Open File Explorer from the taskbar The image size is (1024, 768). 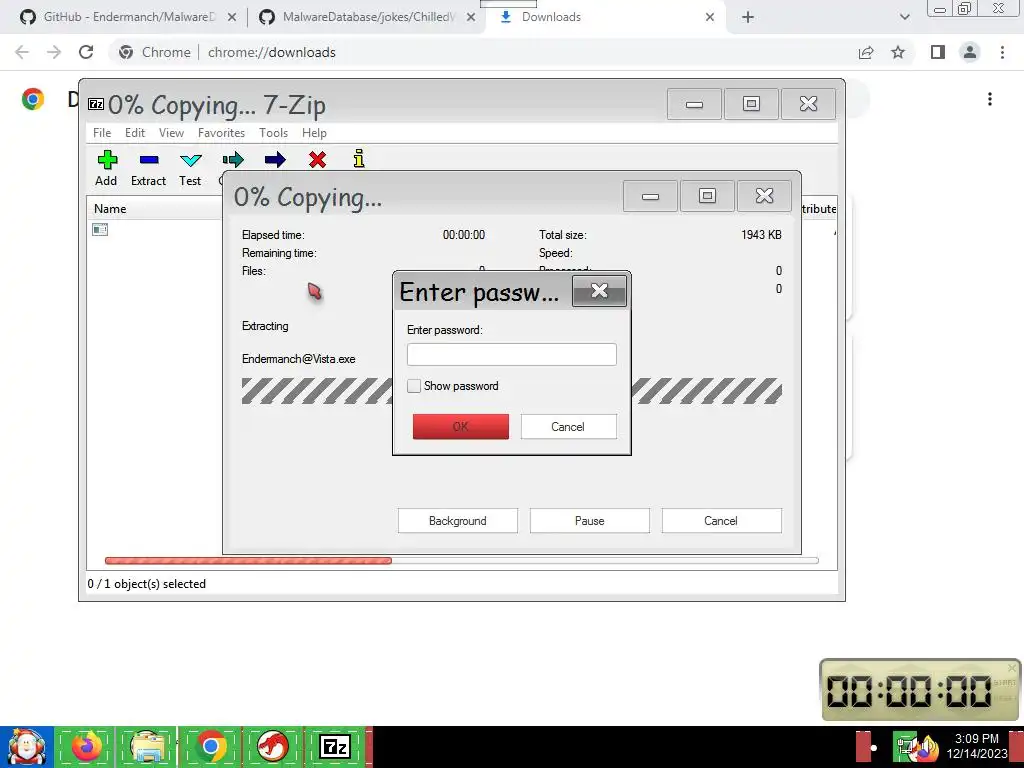pos(147,746)
